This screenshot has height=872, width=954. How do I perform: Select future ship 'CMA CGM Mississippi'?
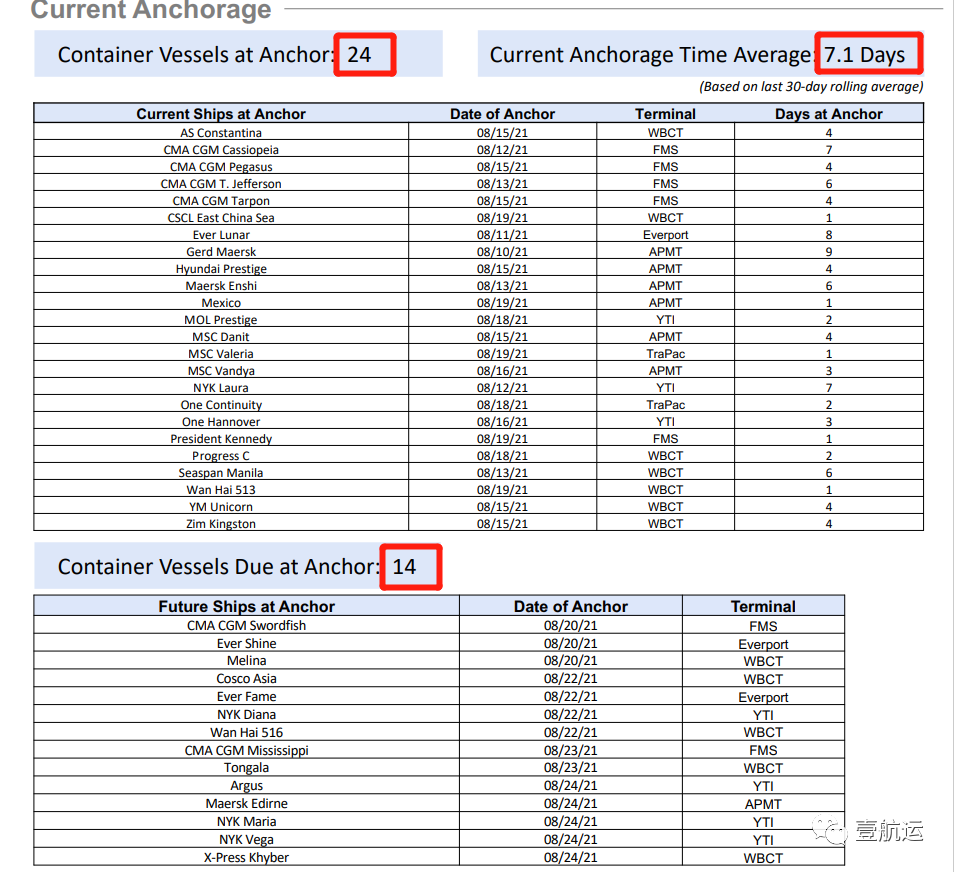(x=246, y=750)
